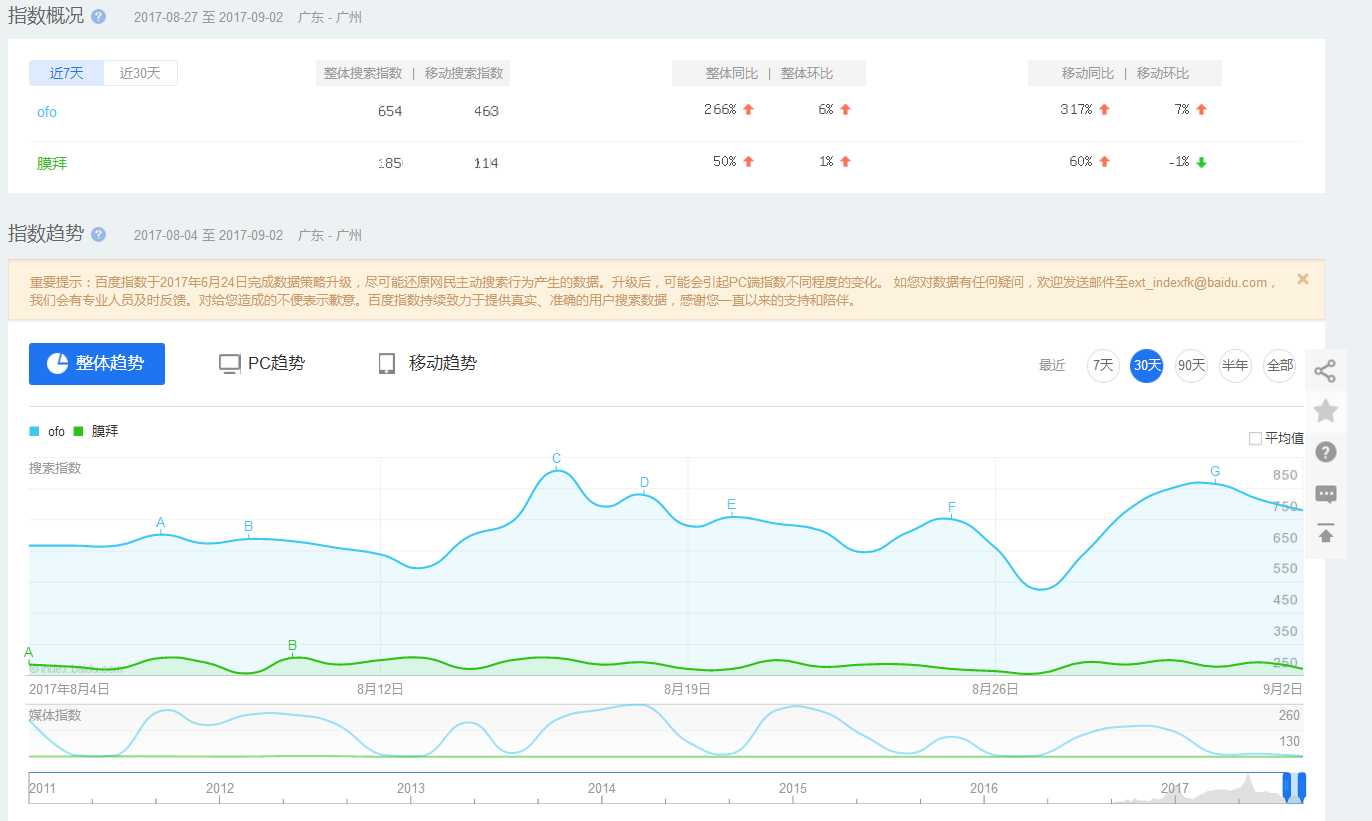Close the orange notice banner
The width and height of the screenshot is (1372, 821).
pos(1302,279)
